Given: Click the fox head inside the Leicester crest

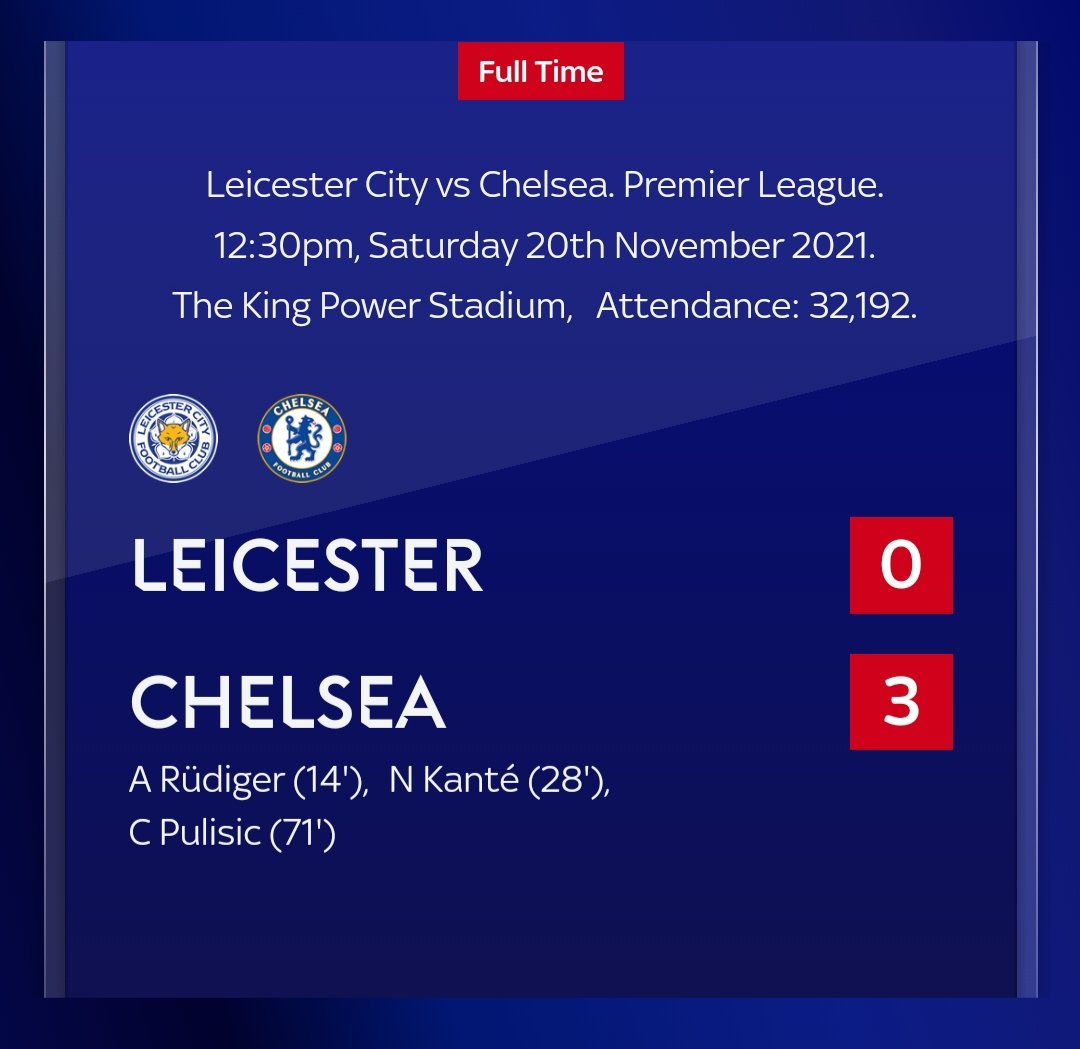Looking at the screenshot, I should coord(174,438).
